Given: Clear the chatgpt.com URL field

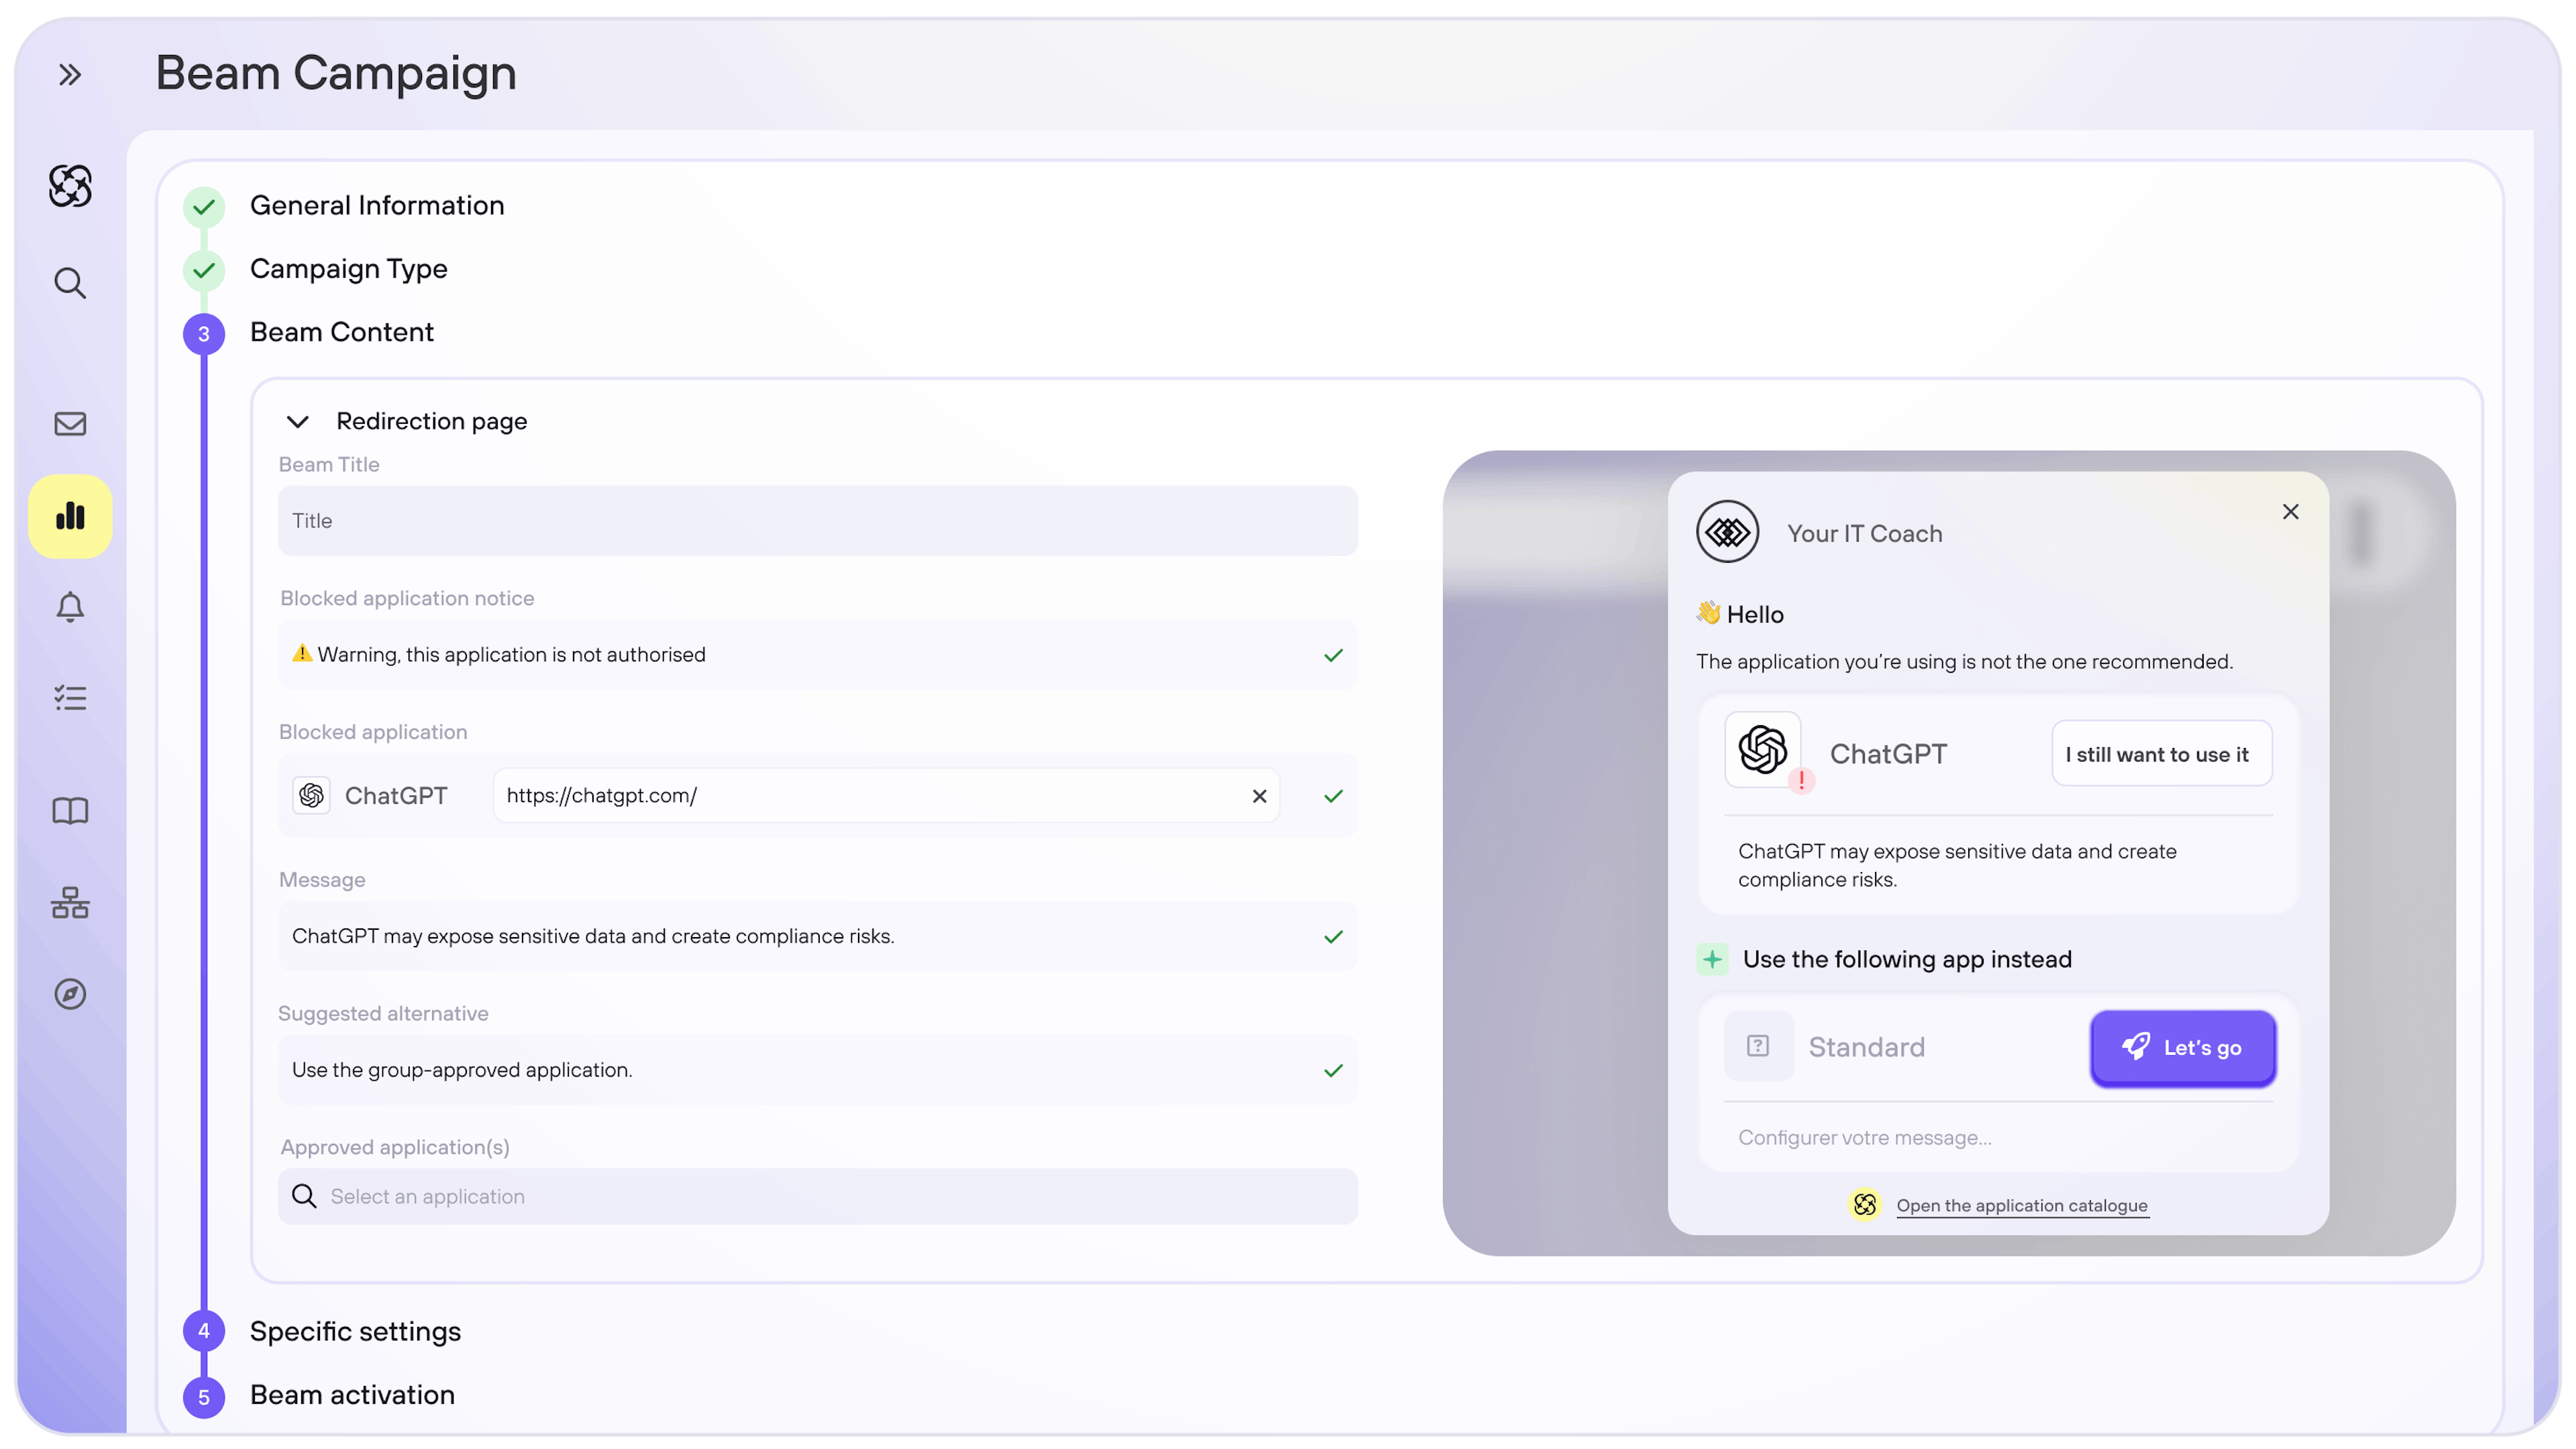Looking at the screenshot, I should 1259,796.
